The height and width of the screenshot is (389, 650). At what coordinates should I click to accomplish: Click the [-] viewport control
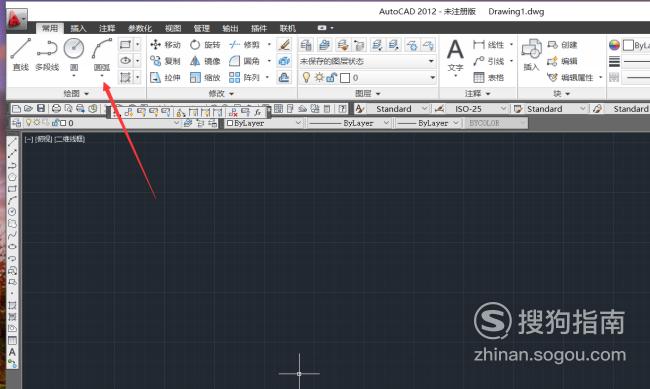(x=29, y=139)
